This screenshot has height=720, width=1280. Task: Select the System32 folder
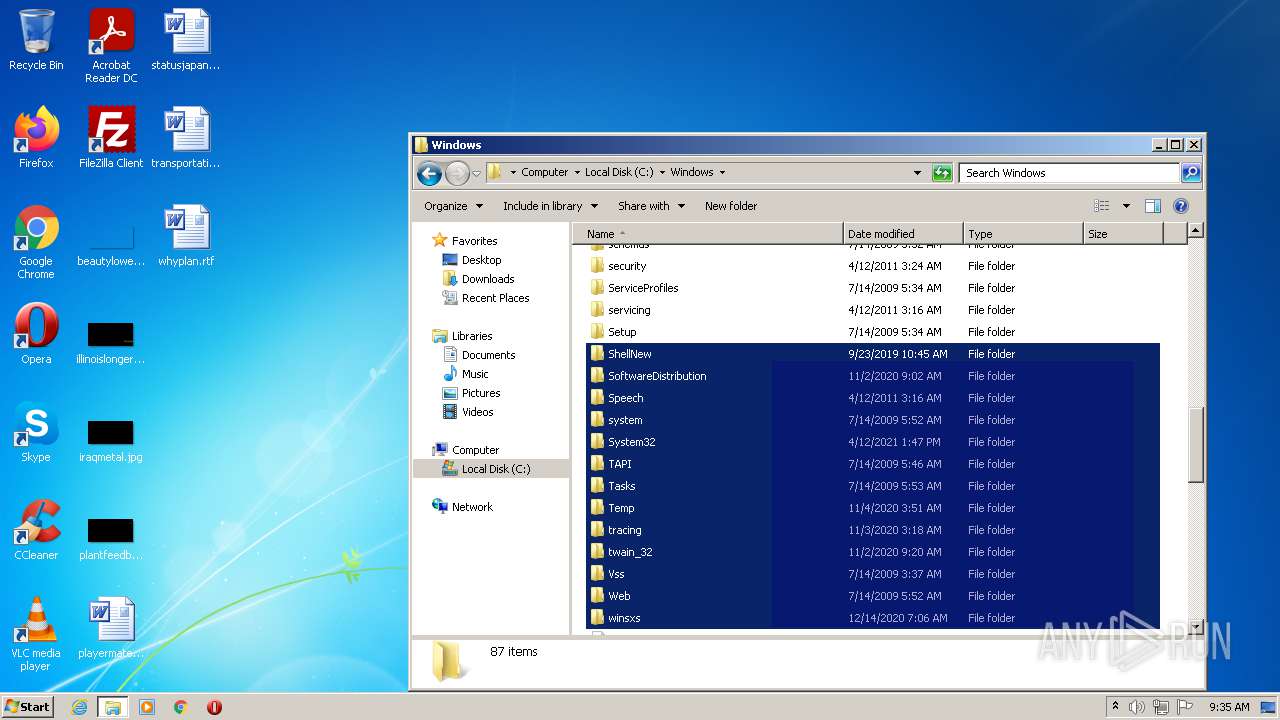tap(872, 442)
